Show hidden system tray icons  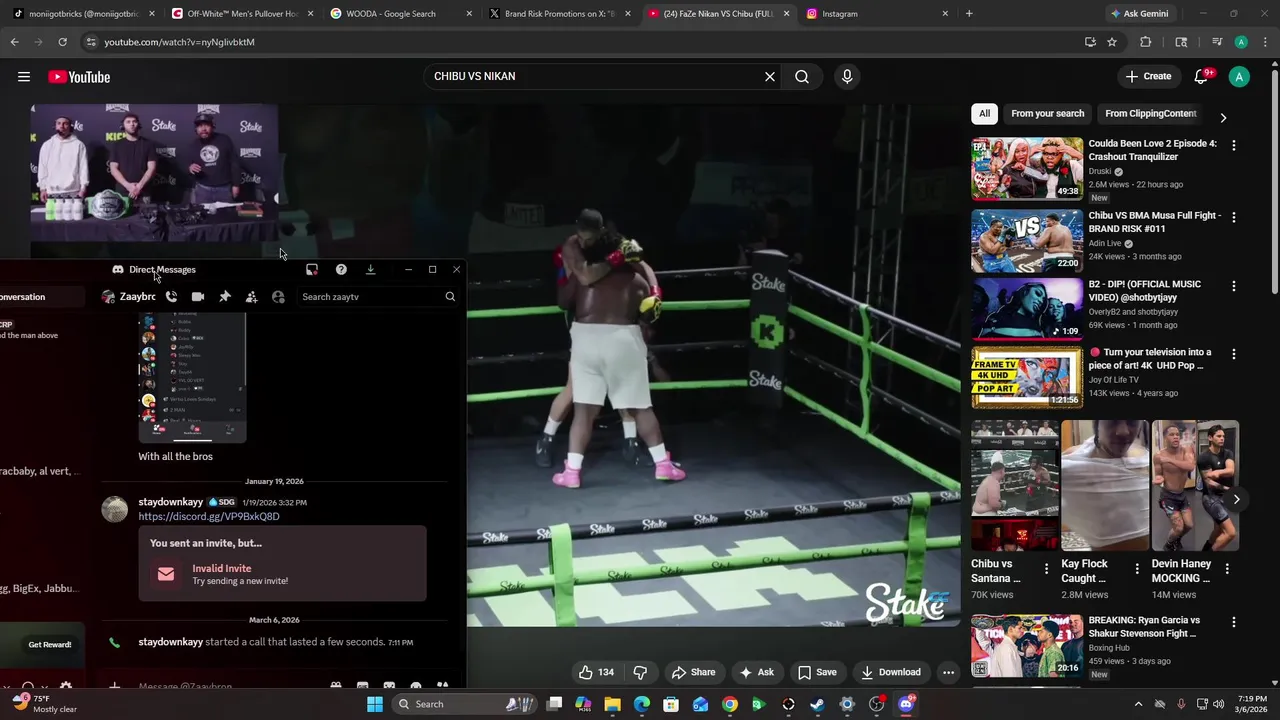1138,704
